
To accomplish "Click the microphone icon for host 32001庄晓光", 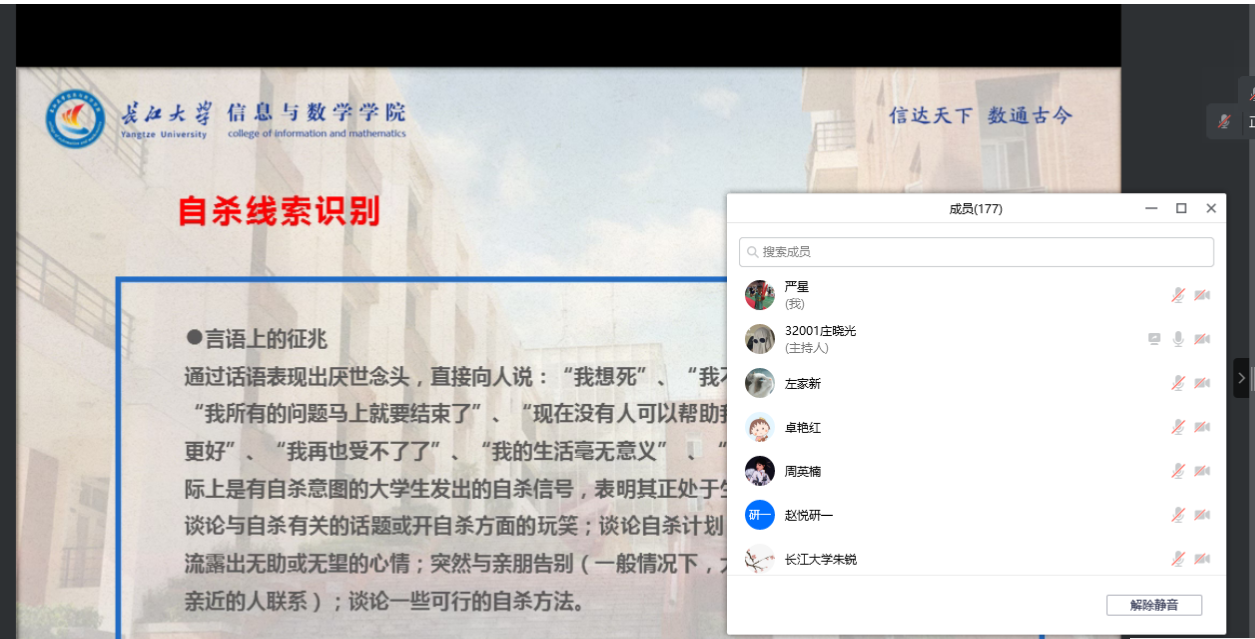I will click(1179, 339).
